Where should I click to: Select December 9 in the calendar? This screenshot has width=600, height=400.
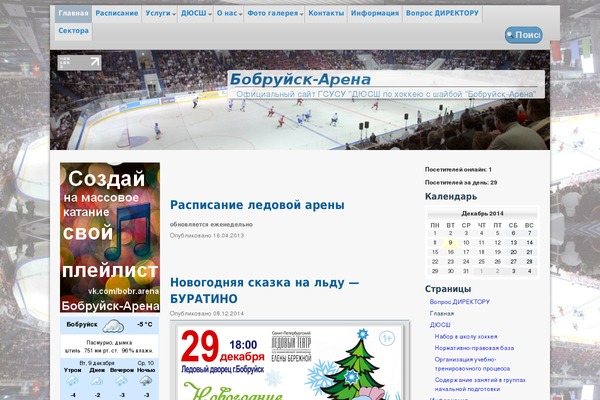[x=450, y=243]
